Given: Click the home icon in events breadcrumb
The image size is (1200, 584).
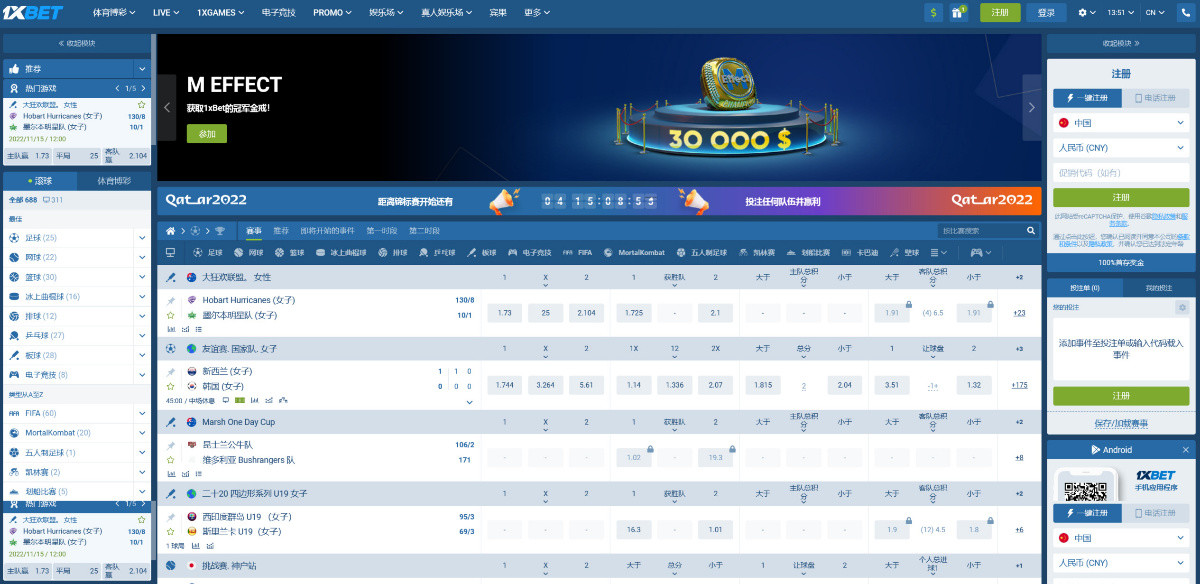Looking at the screenshot, I should (x=171, y=231).
